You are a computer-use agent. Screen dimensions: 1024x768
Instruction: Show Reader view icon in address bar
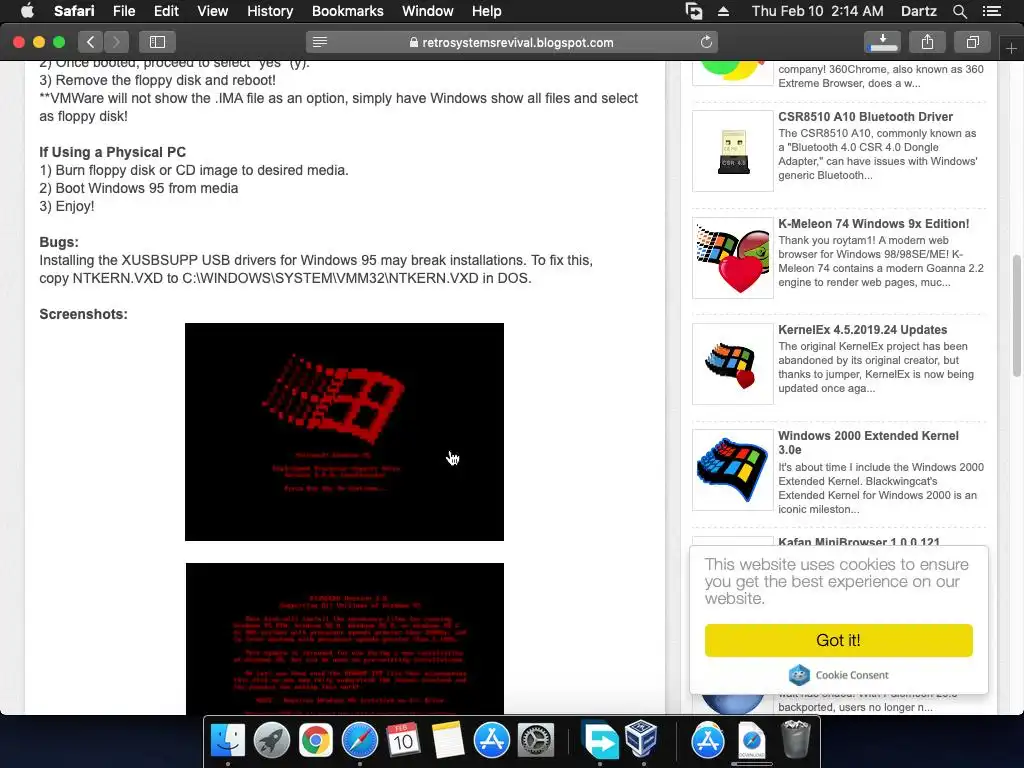click(319, 42)
